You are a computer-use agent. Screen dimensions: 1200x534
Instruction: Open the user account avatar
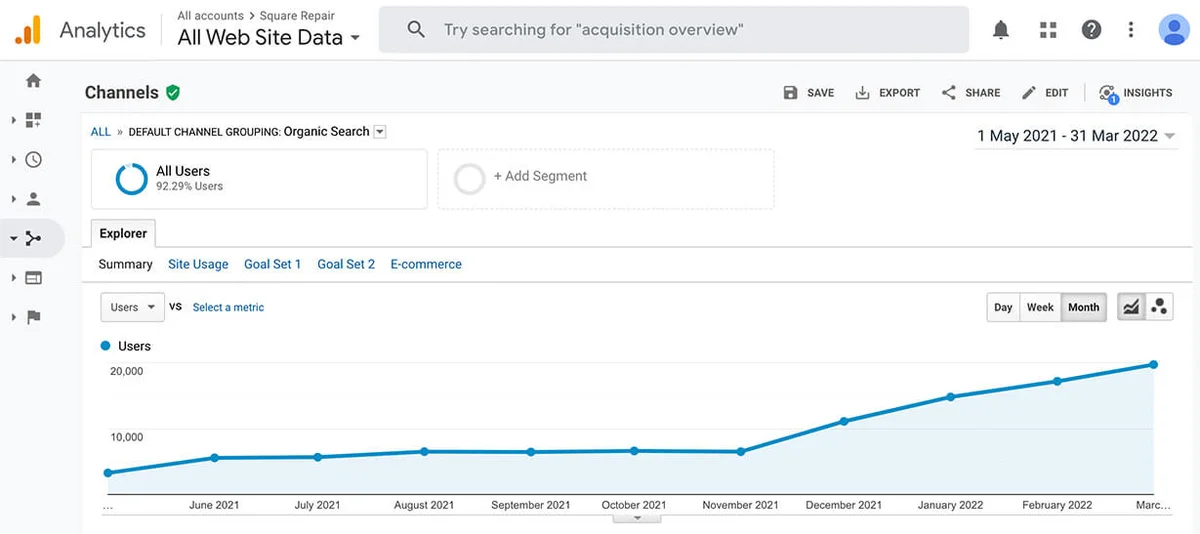point(1173,30)
